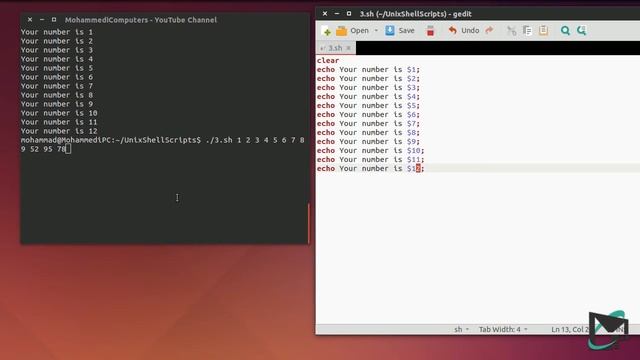Maximize the gedit window
Image resolution: width=640 pixels, height=360 pixels.
(349, 14)
